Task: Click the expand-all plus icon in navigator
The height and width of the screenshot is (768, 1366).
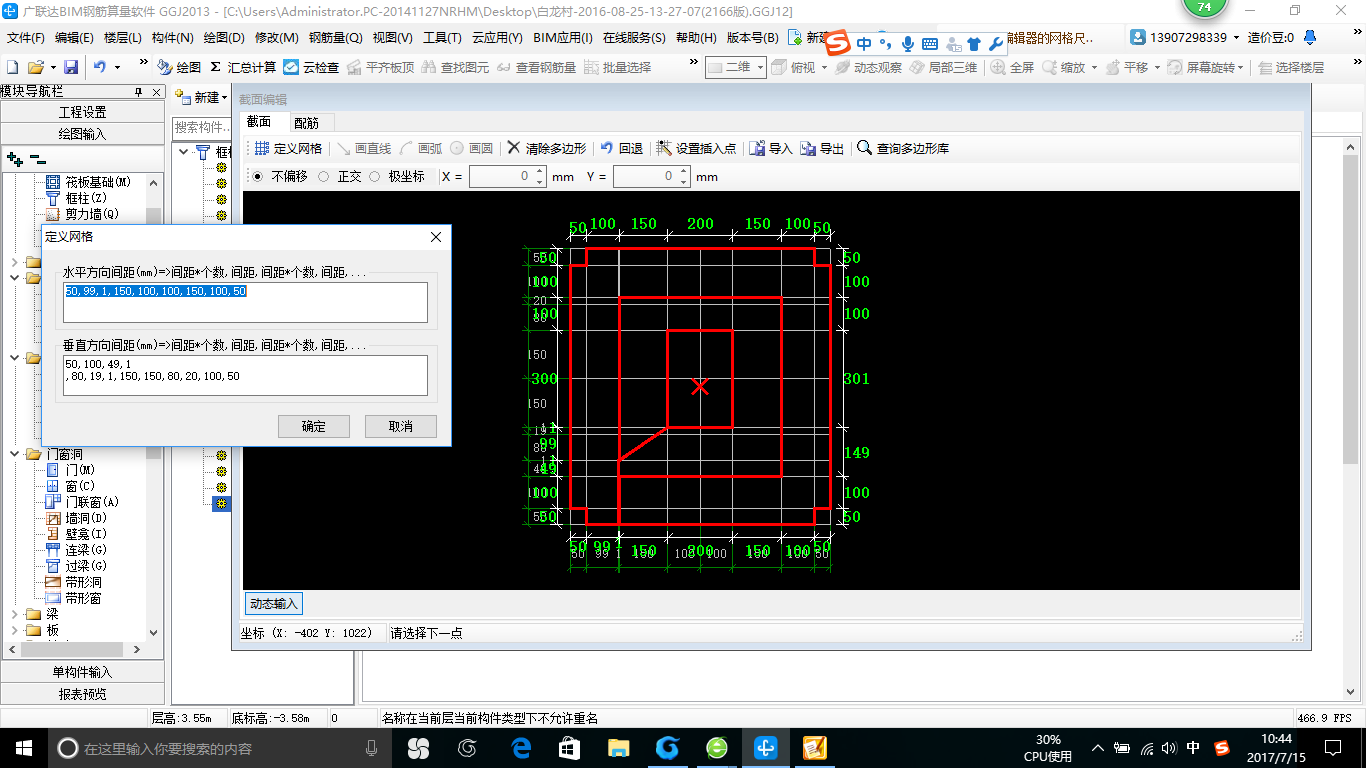Action: pos(15,158)
